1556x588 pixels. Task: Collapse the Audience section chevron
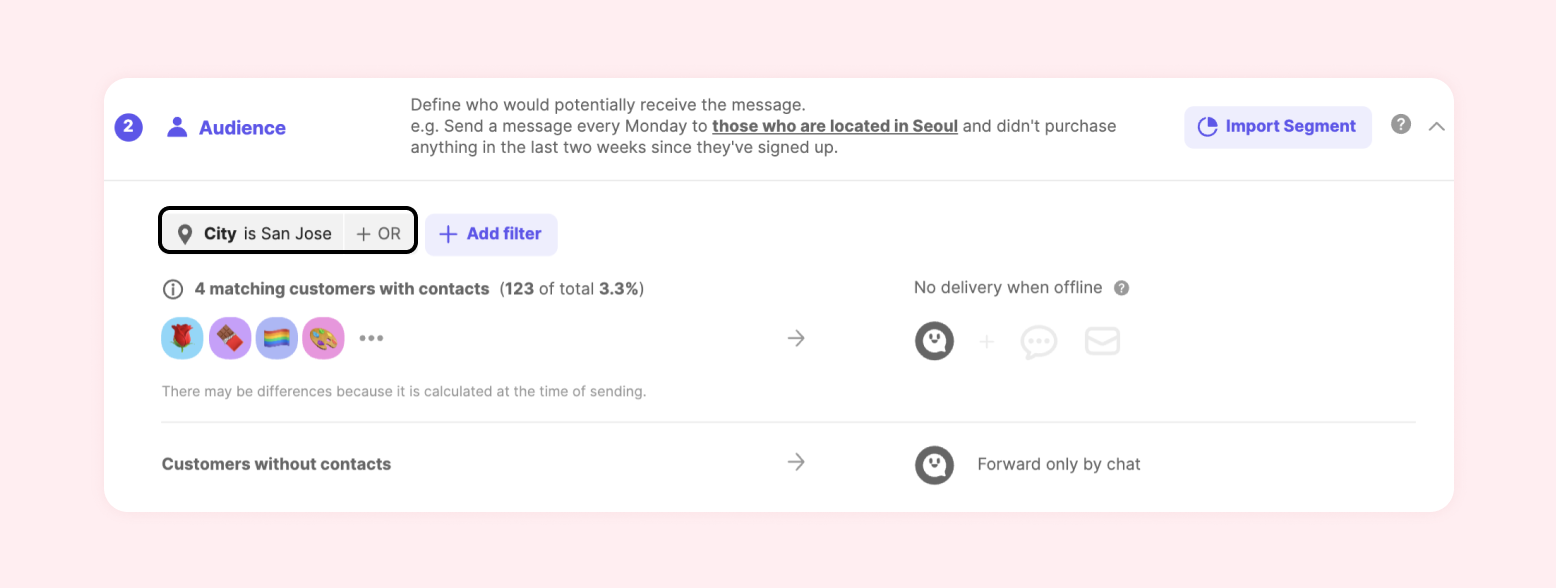(1437, 127)
